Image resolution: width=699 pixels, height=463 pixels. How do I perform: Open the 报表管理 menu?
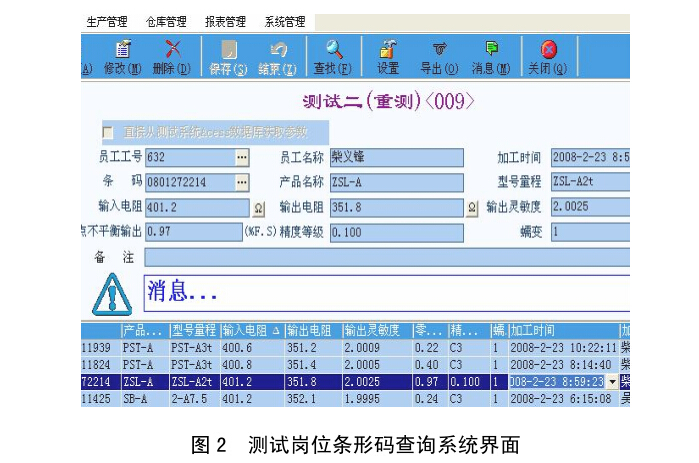[x=225, y=21]
